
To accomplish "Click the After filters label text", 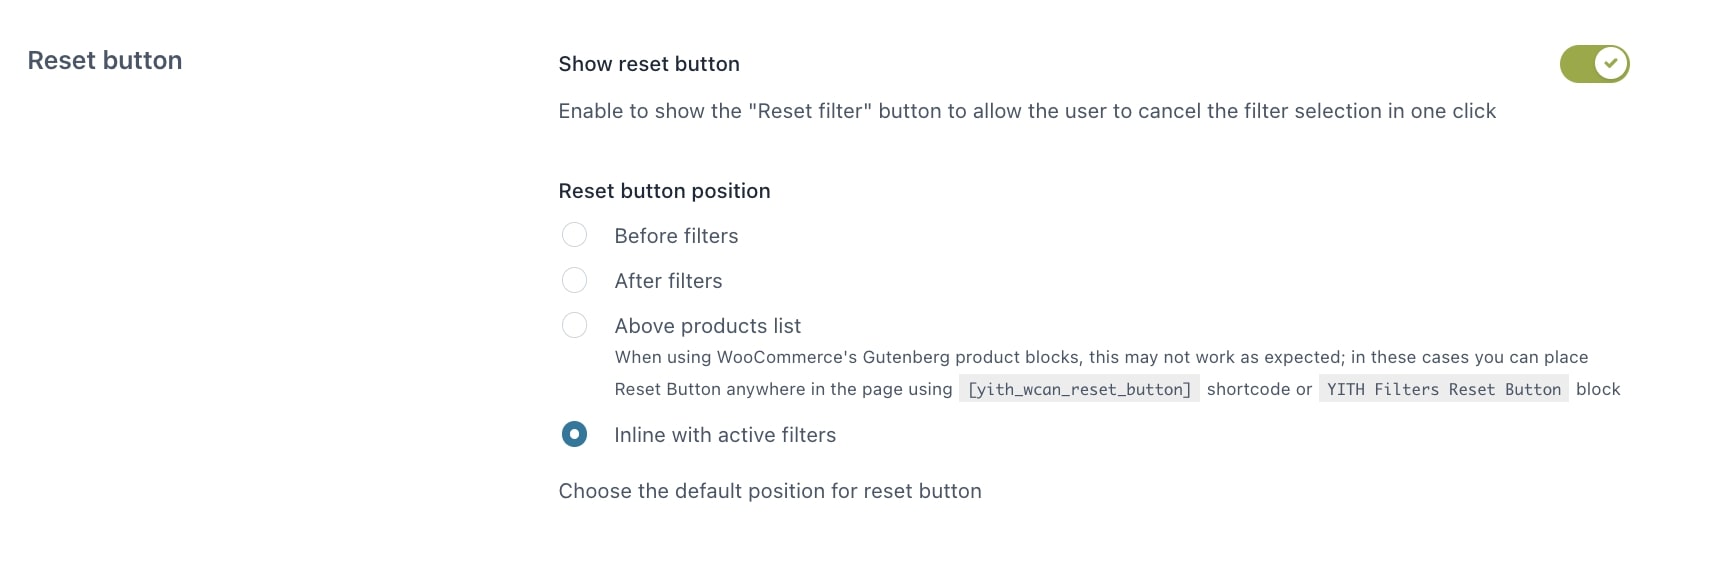I will 668,281.
